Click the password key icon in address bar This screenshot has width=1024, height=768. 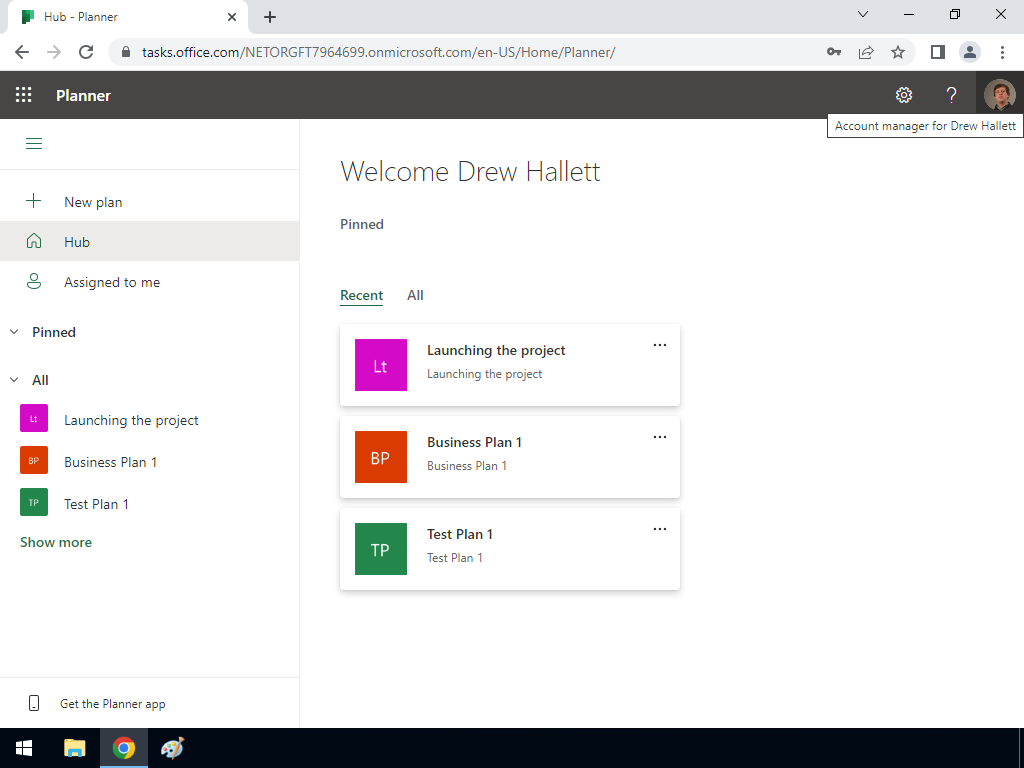[834, 52]
